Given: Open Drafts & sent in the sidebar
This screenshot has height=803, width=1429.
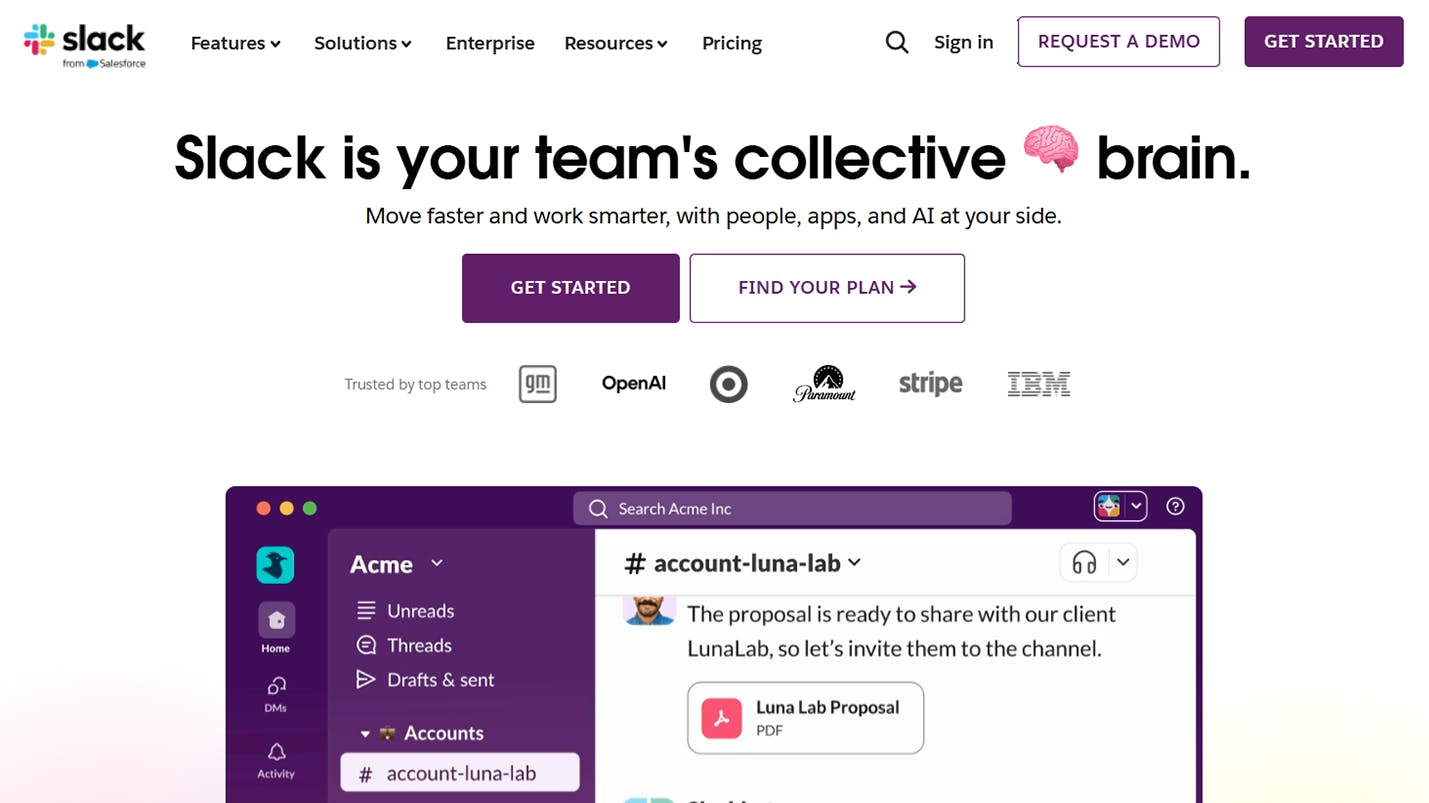Looking at the screenshot, I should [x=425, y=680].
